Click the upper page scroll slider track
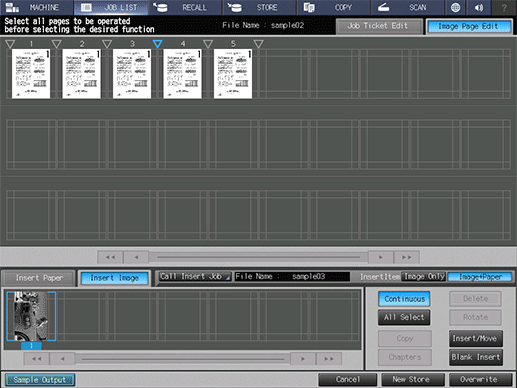Image resolution: width=517 pixels, height=388 pixels. pyautogui.click(x=258, y=257)
